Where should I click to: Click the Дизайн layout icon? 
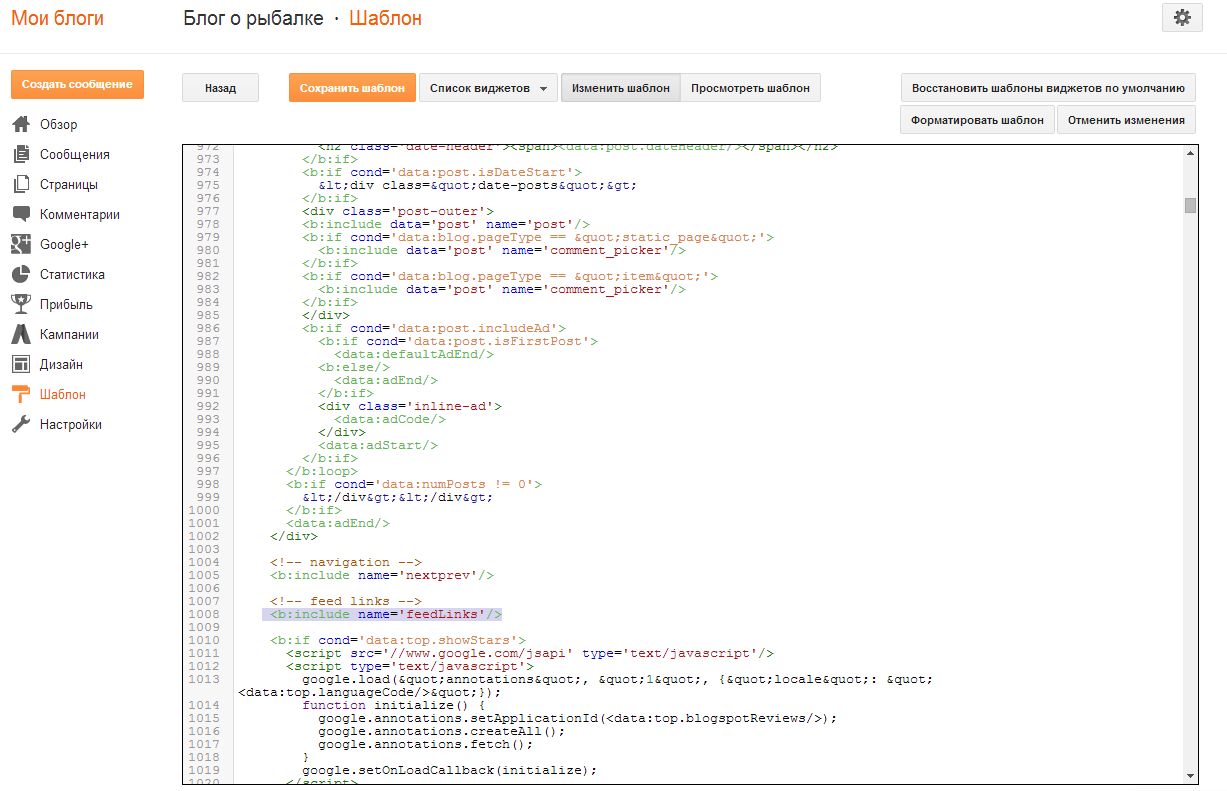point(21,364)
